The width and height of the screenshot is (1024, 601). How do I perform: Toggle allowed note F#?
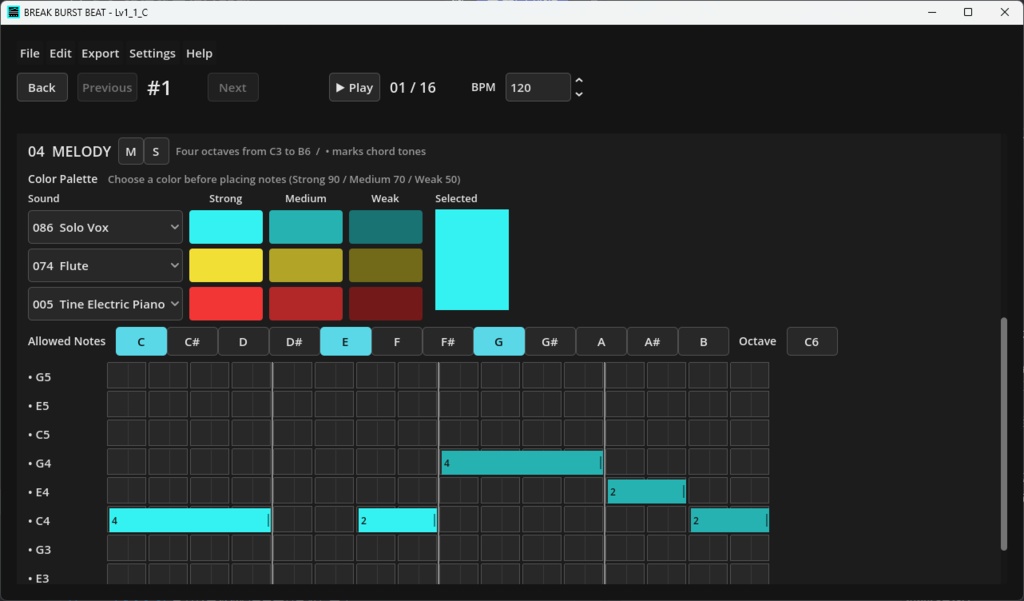point(448,342)
